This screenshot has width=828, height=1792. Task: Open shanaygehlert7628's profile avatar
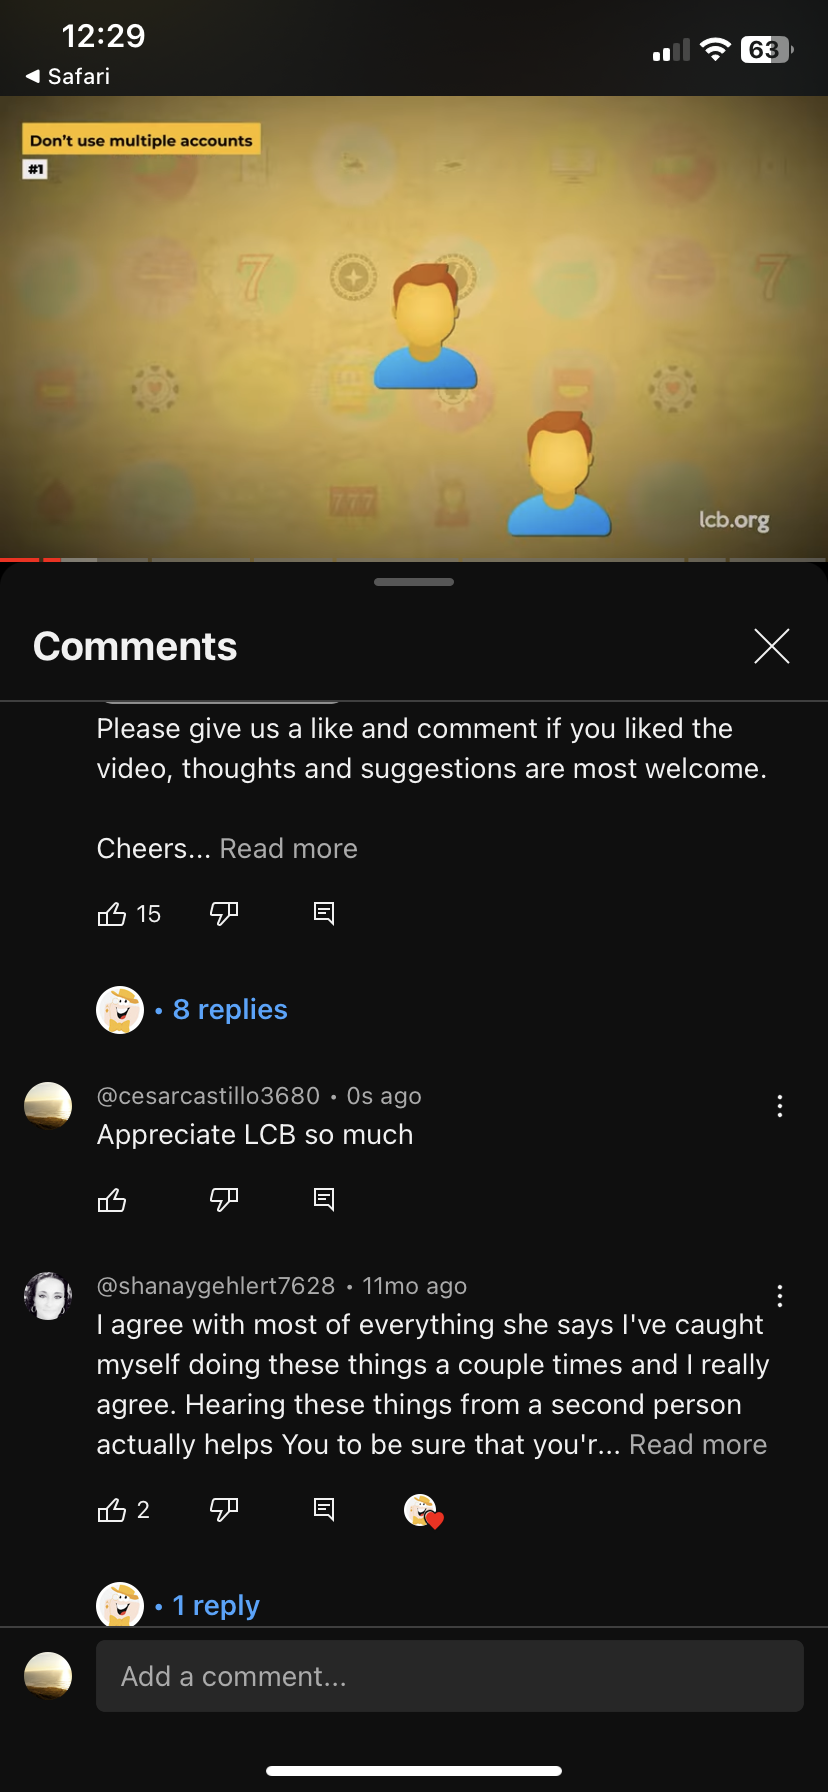48,1296
